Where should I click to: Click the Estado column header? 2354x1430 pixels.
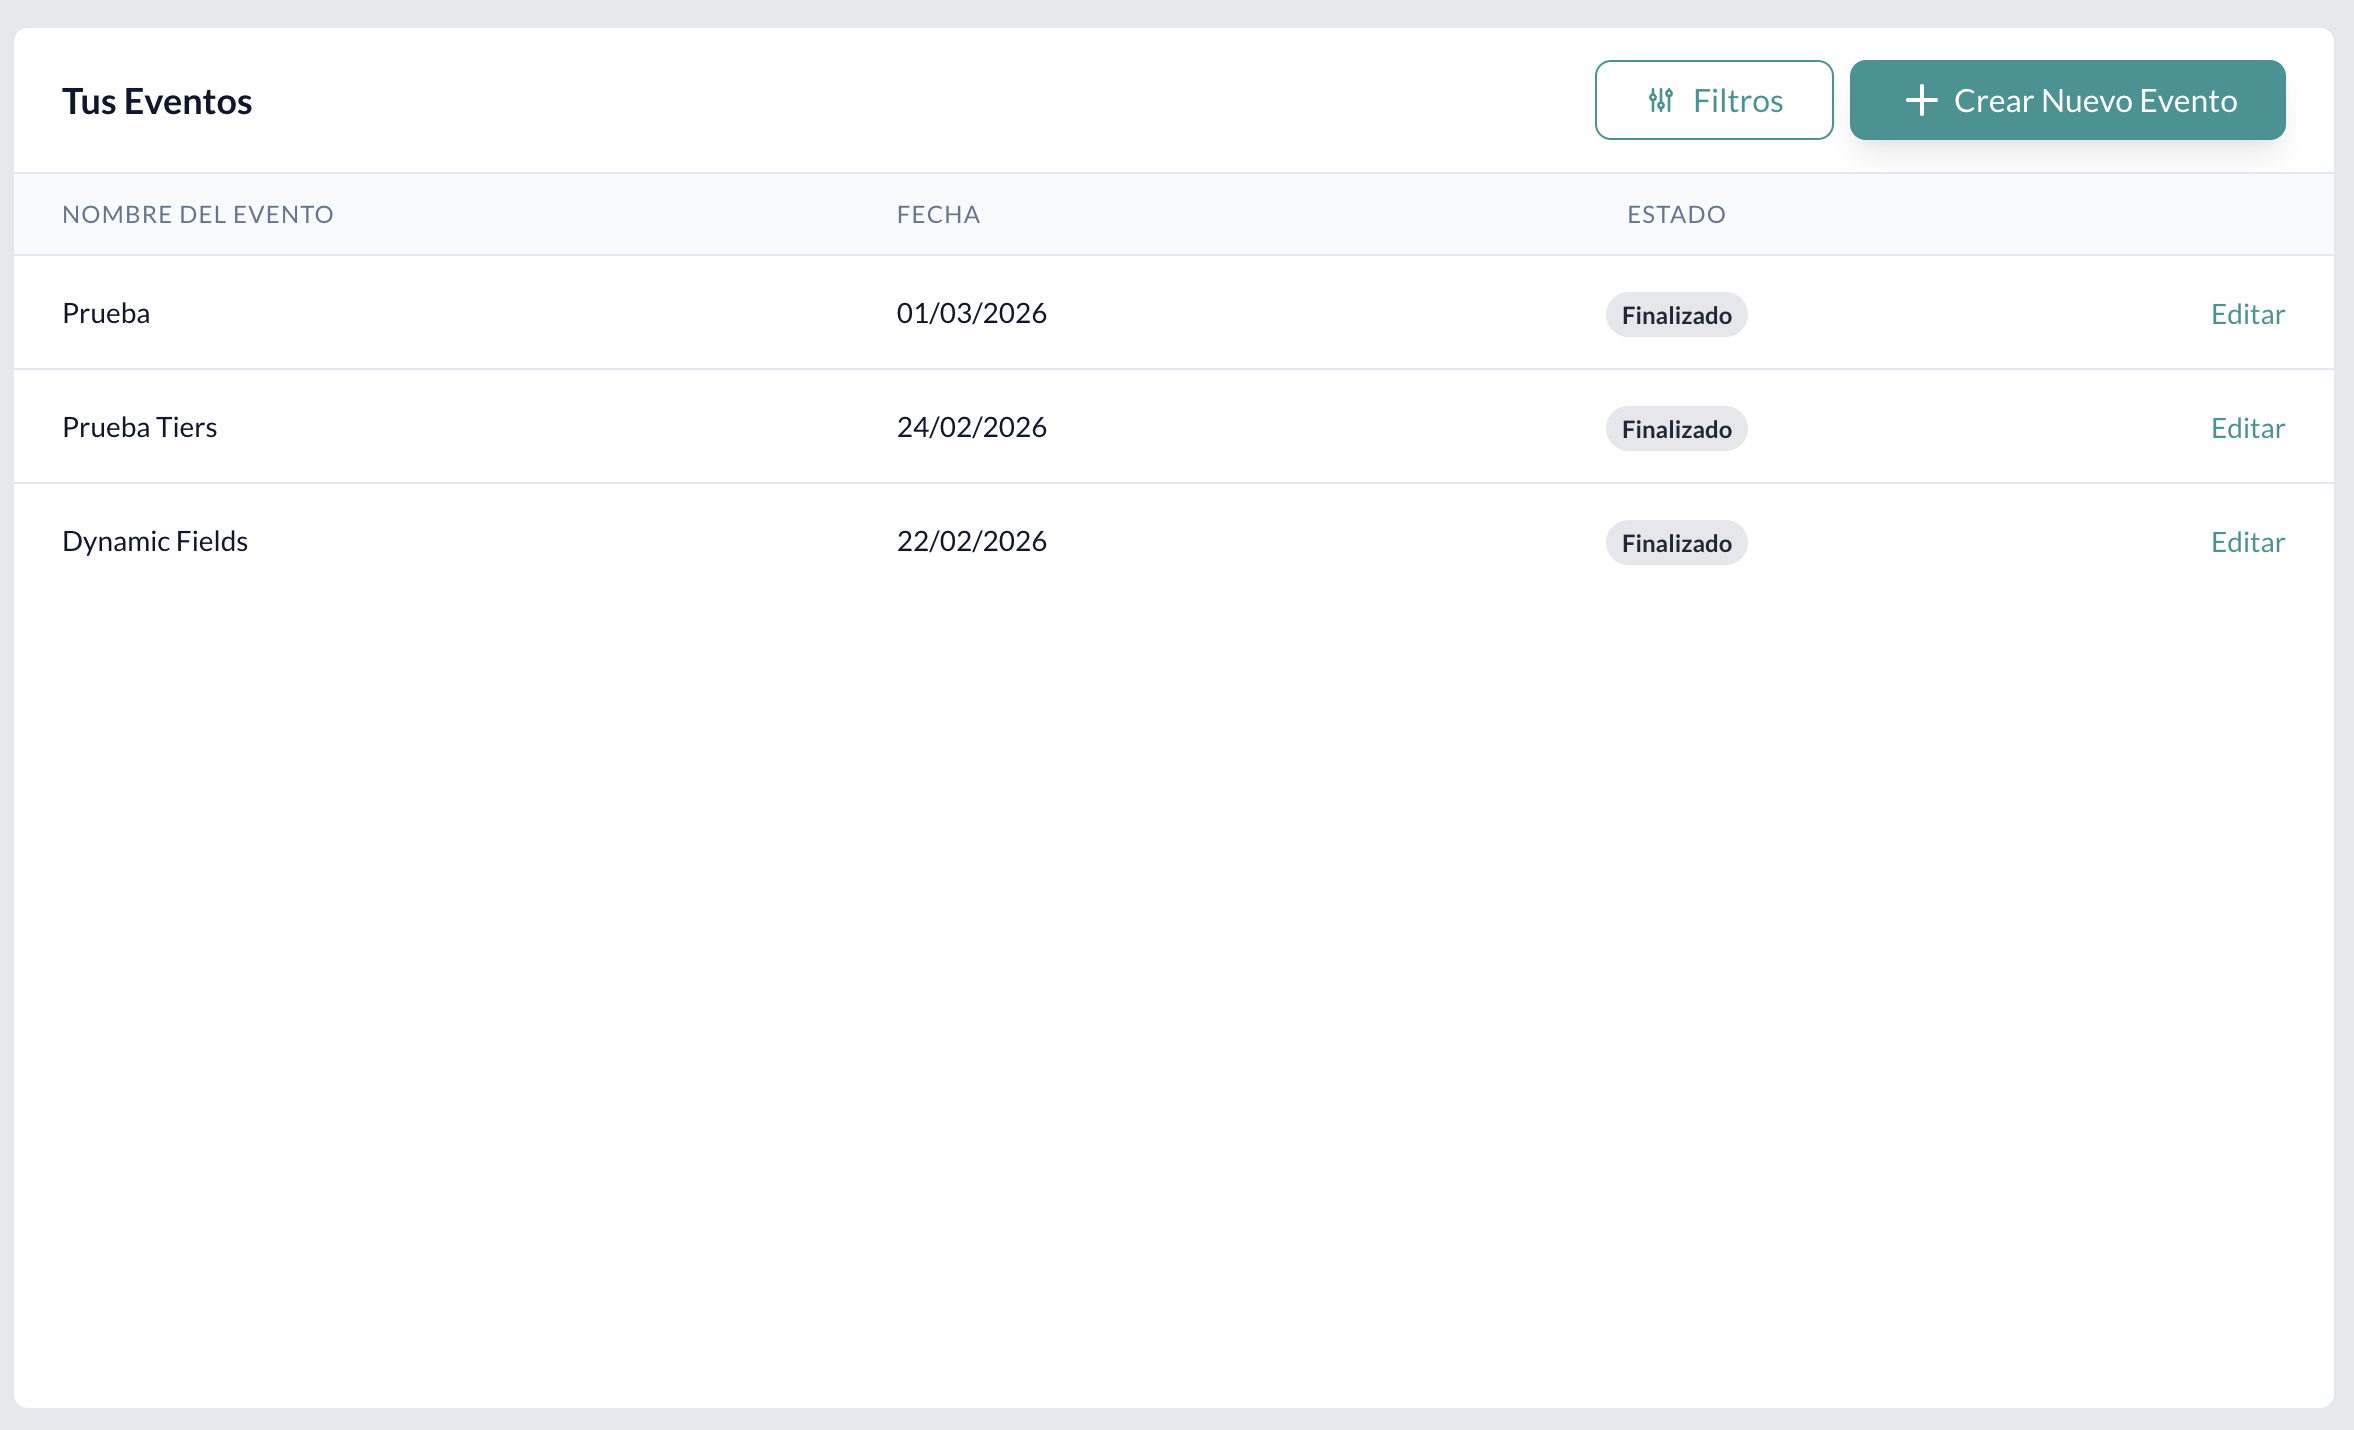coord(1676,214)
